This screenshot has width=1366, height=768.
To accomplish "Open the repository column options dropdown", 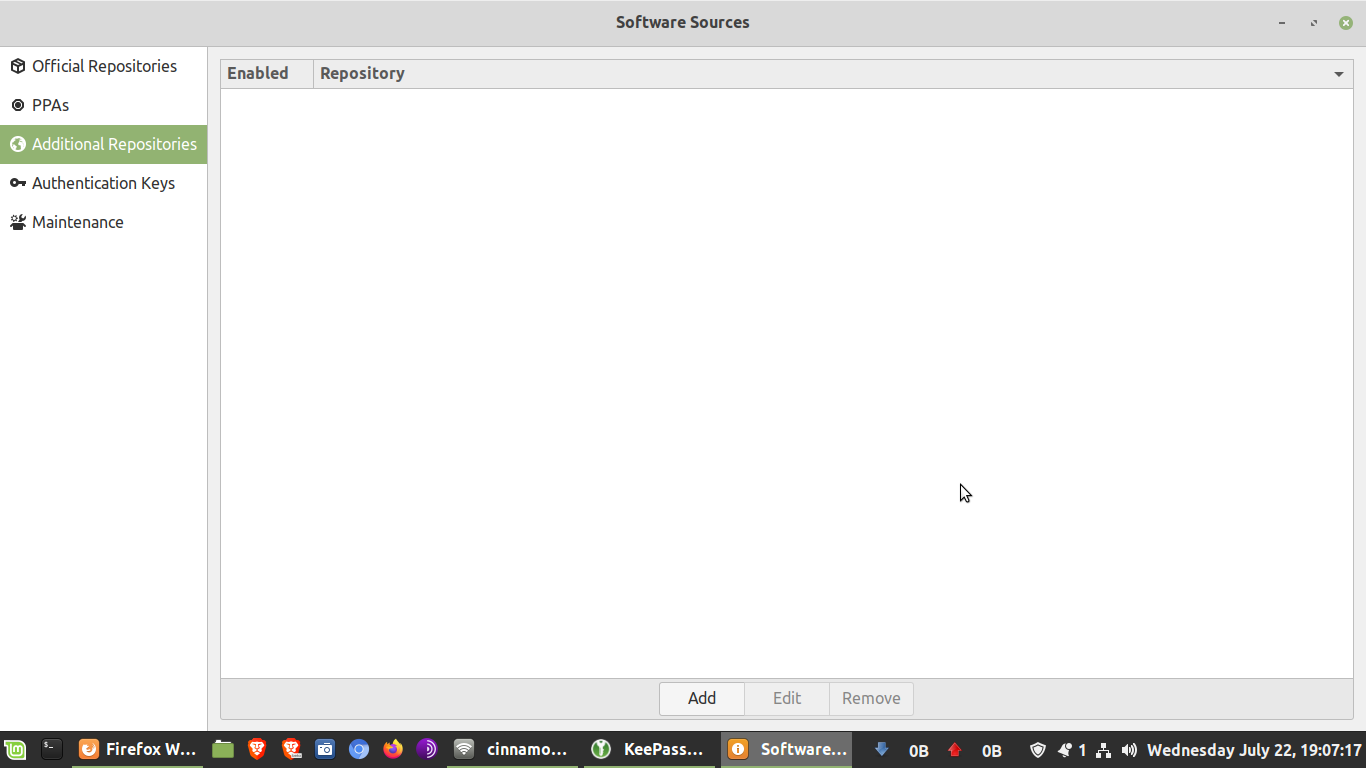I will 1339,73.
